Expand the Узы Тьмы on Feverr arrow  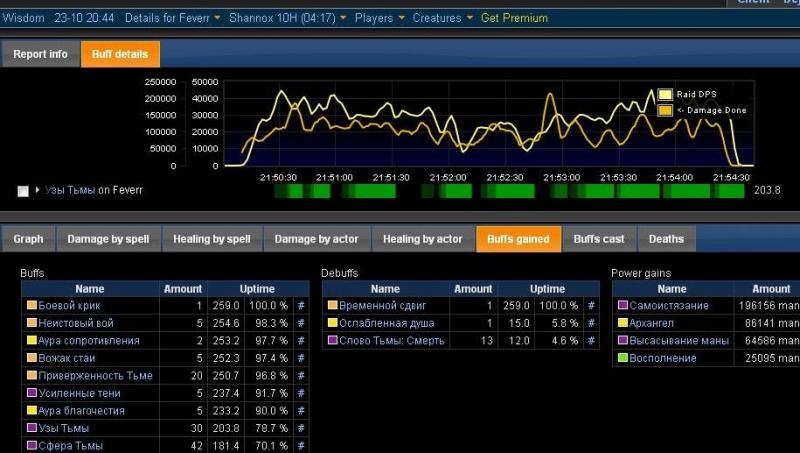pyautogui.click(x=37, y=190)
